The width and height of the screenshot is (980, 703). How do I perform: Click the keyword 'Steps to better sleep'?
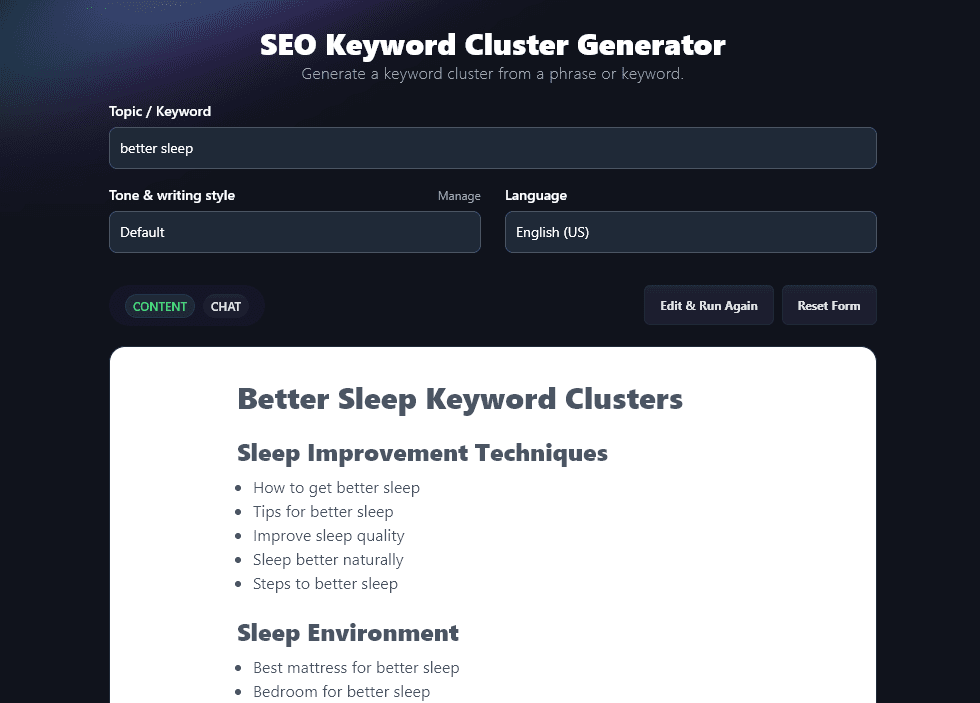(325, 584)
